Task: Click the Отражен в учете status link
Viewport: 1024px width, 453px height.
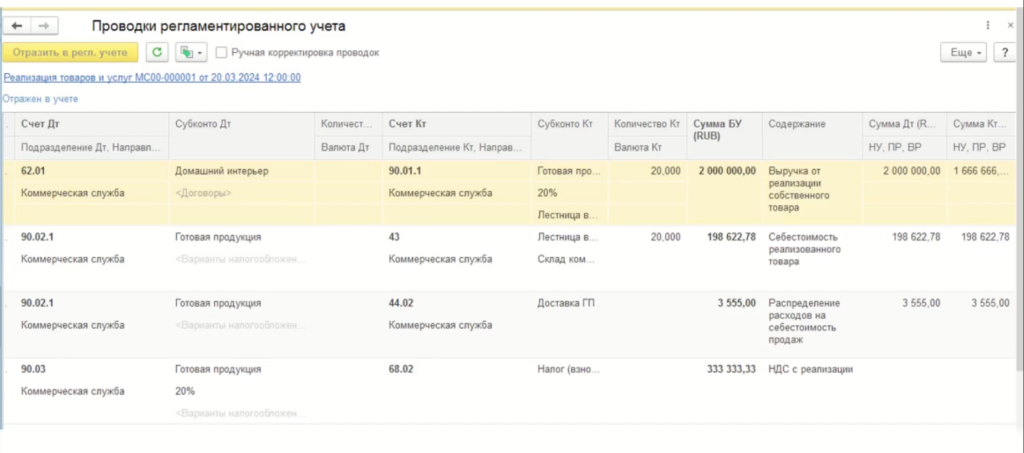Action: (40, 99)
